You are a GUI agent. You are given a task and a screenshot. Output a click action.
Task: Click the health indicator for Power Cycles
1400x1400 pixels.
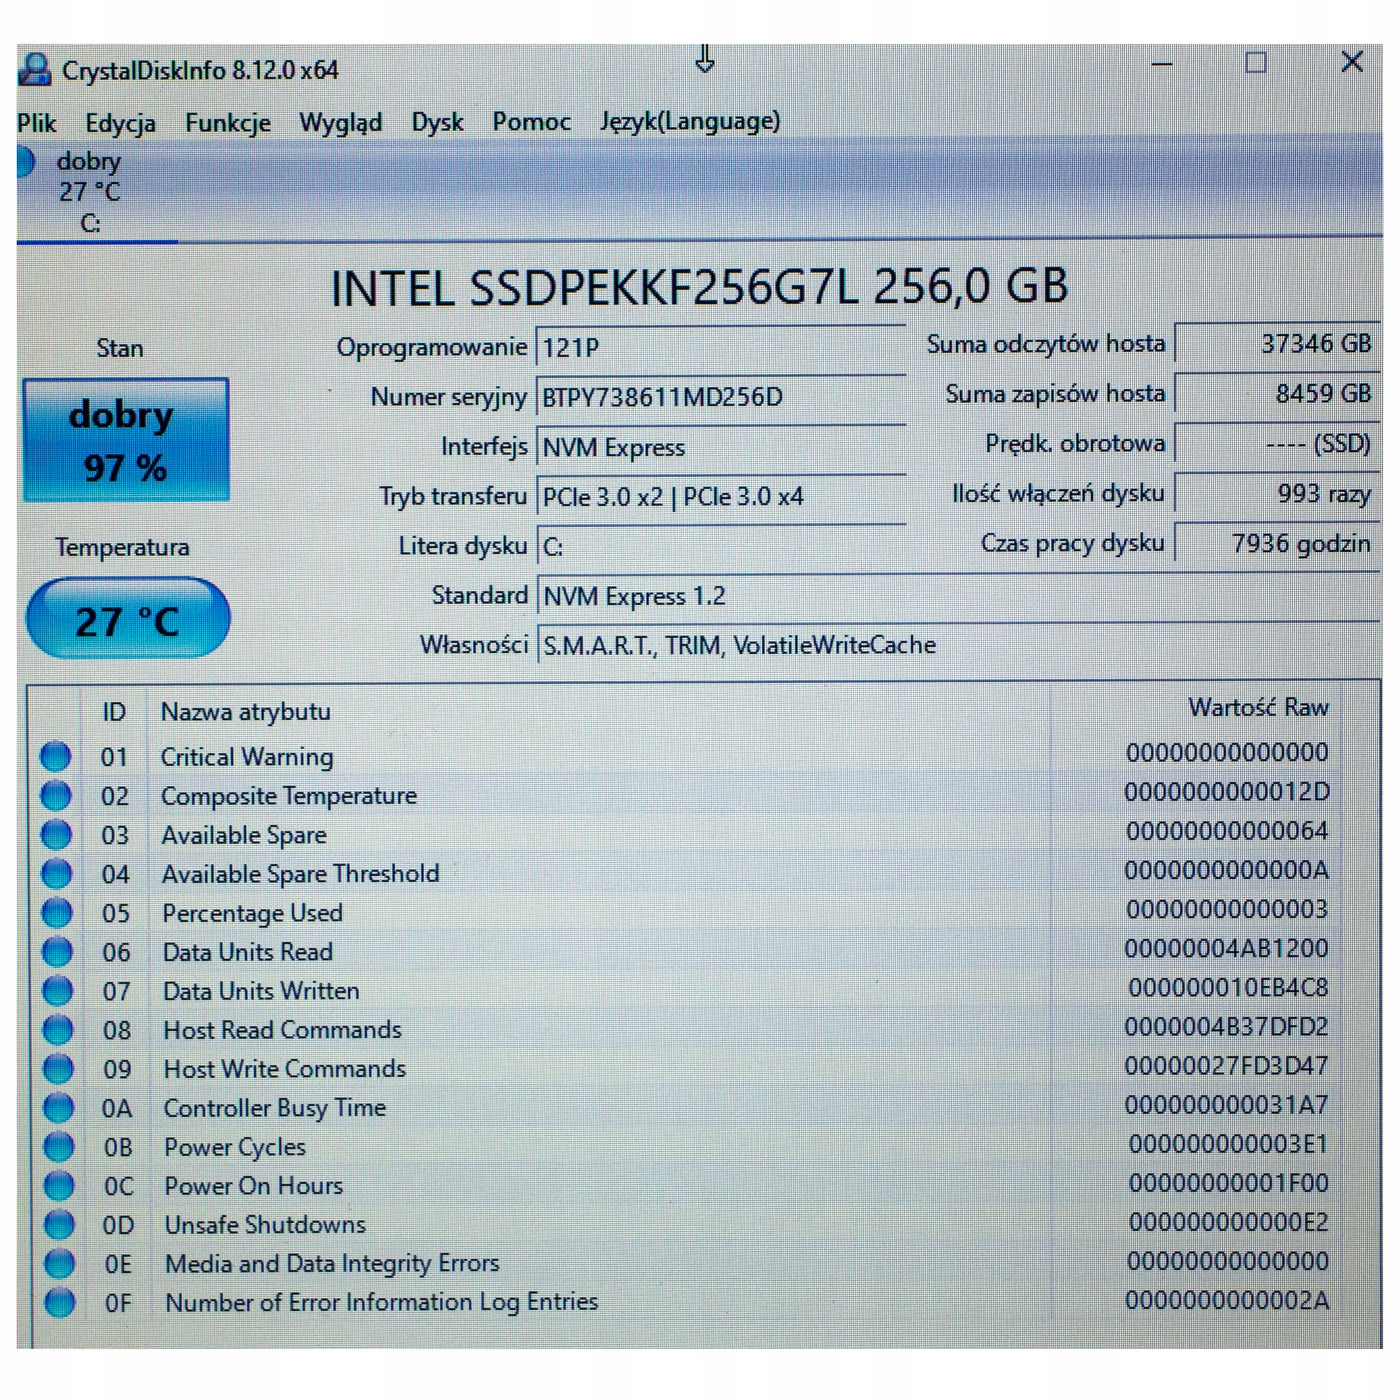click(x=56, y=1146)
